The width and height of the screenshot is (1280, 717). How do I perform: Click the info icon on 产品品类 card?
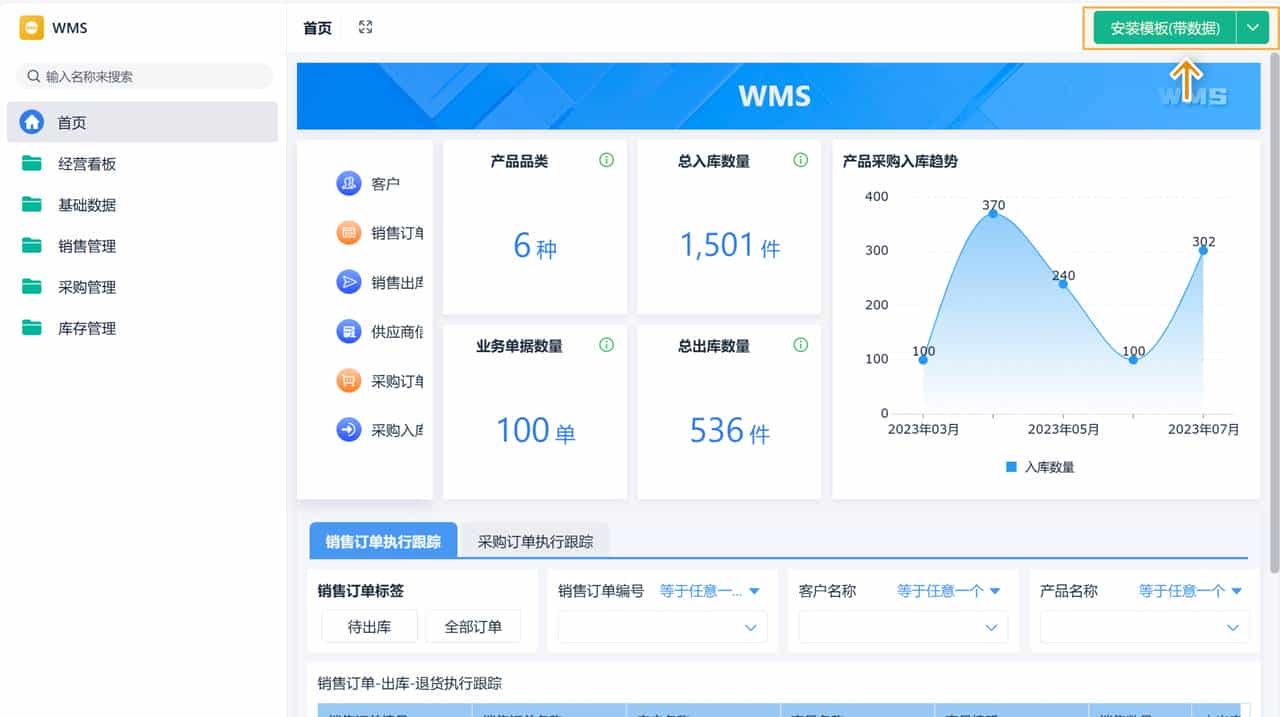tap(606, 160)
